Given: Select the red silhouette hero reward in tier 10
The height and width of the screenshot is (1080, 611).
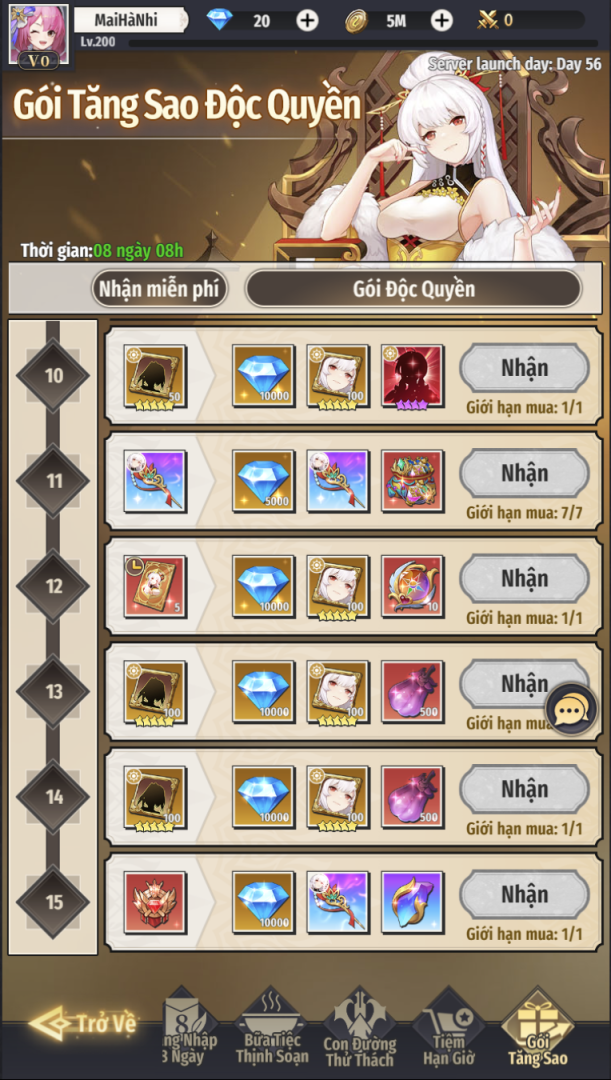Looking at the screenshot, I should 412,376.
